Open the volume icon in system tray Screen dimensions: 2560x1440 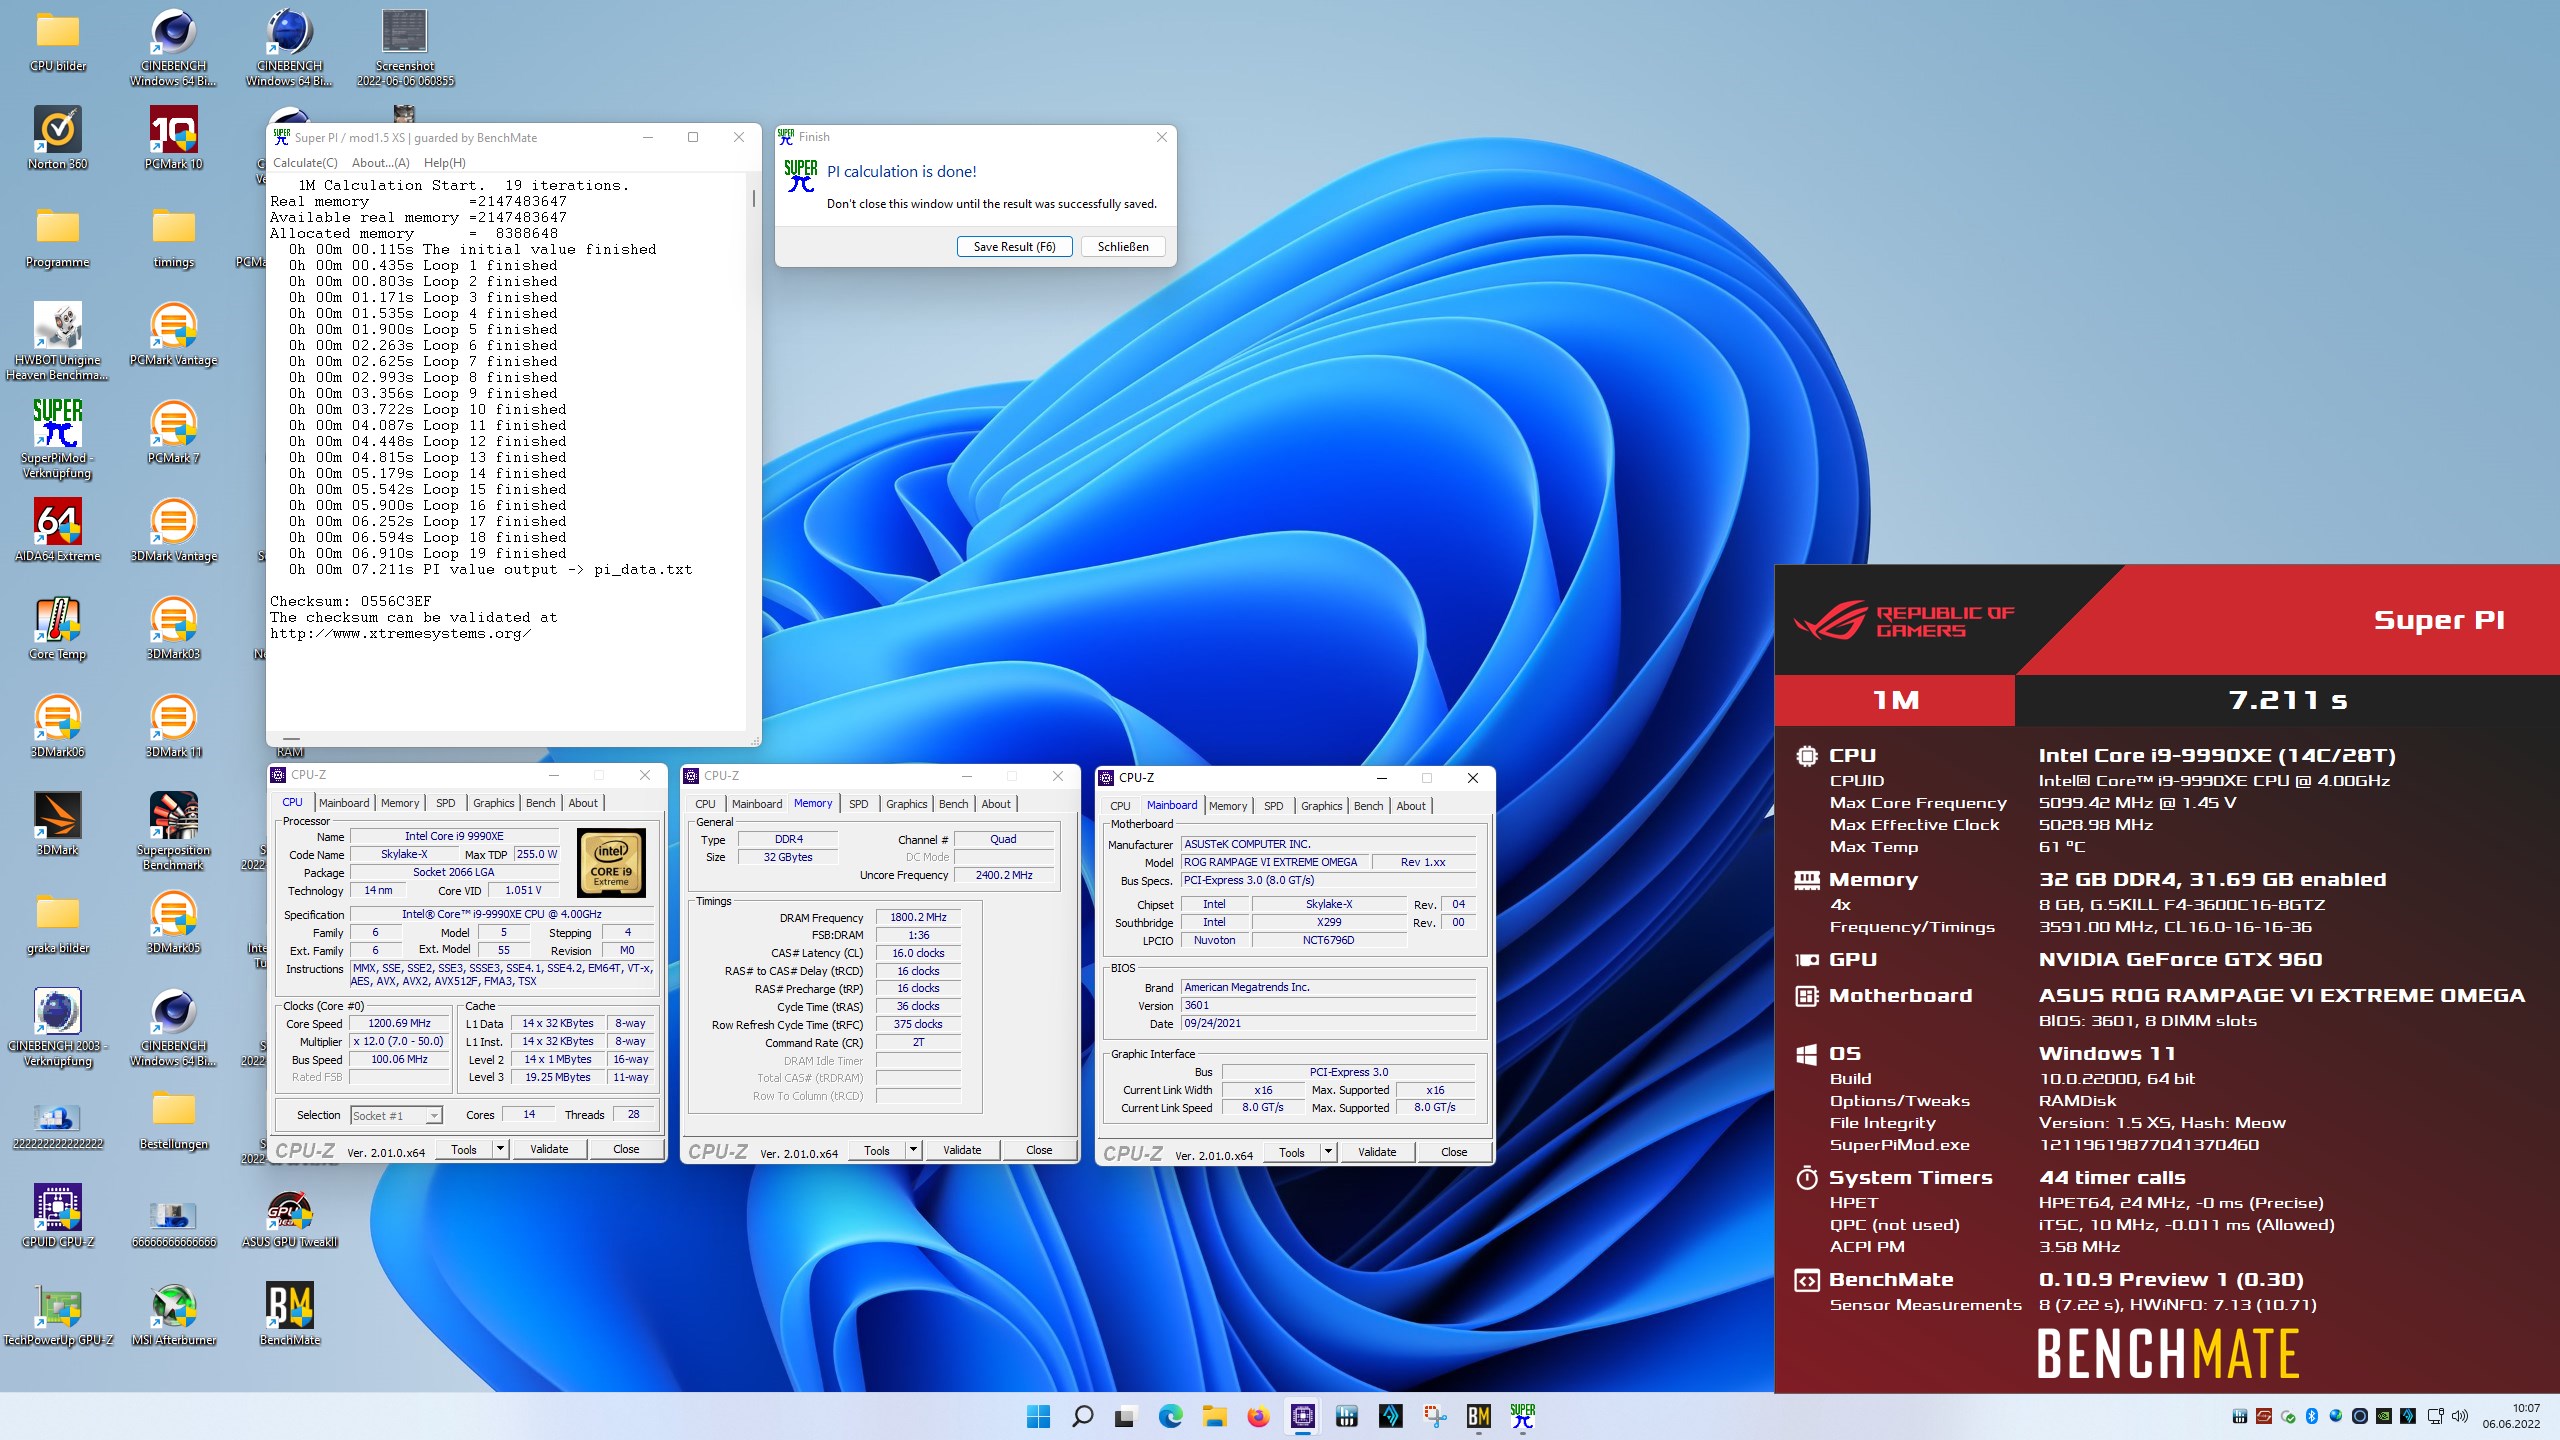(2460, 1416)
